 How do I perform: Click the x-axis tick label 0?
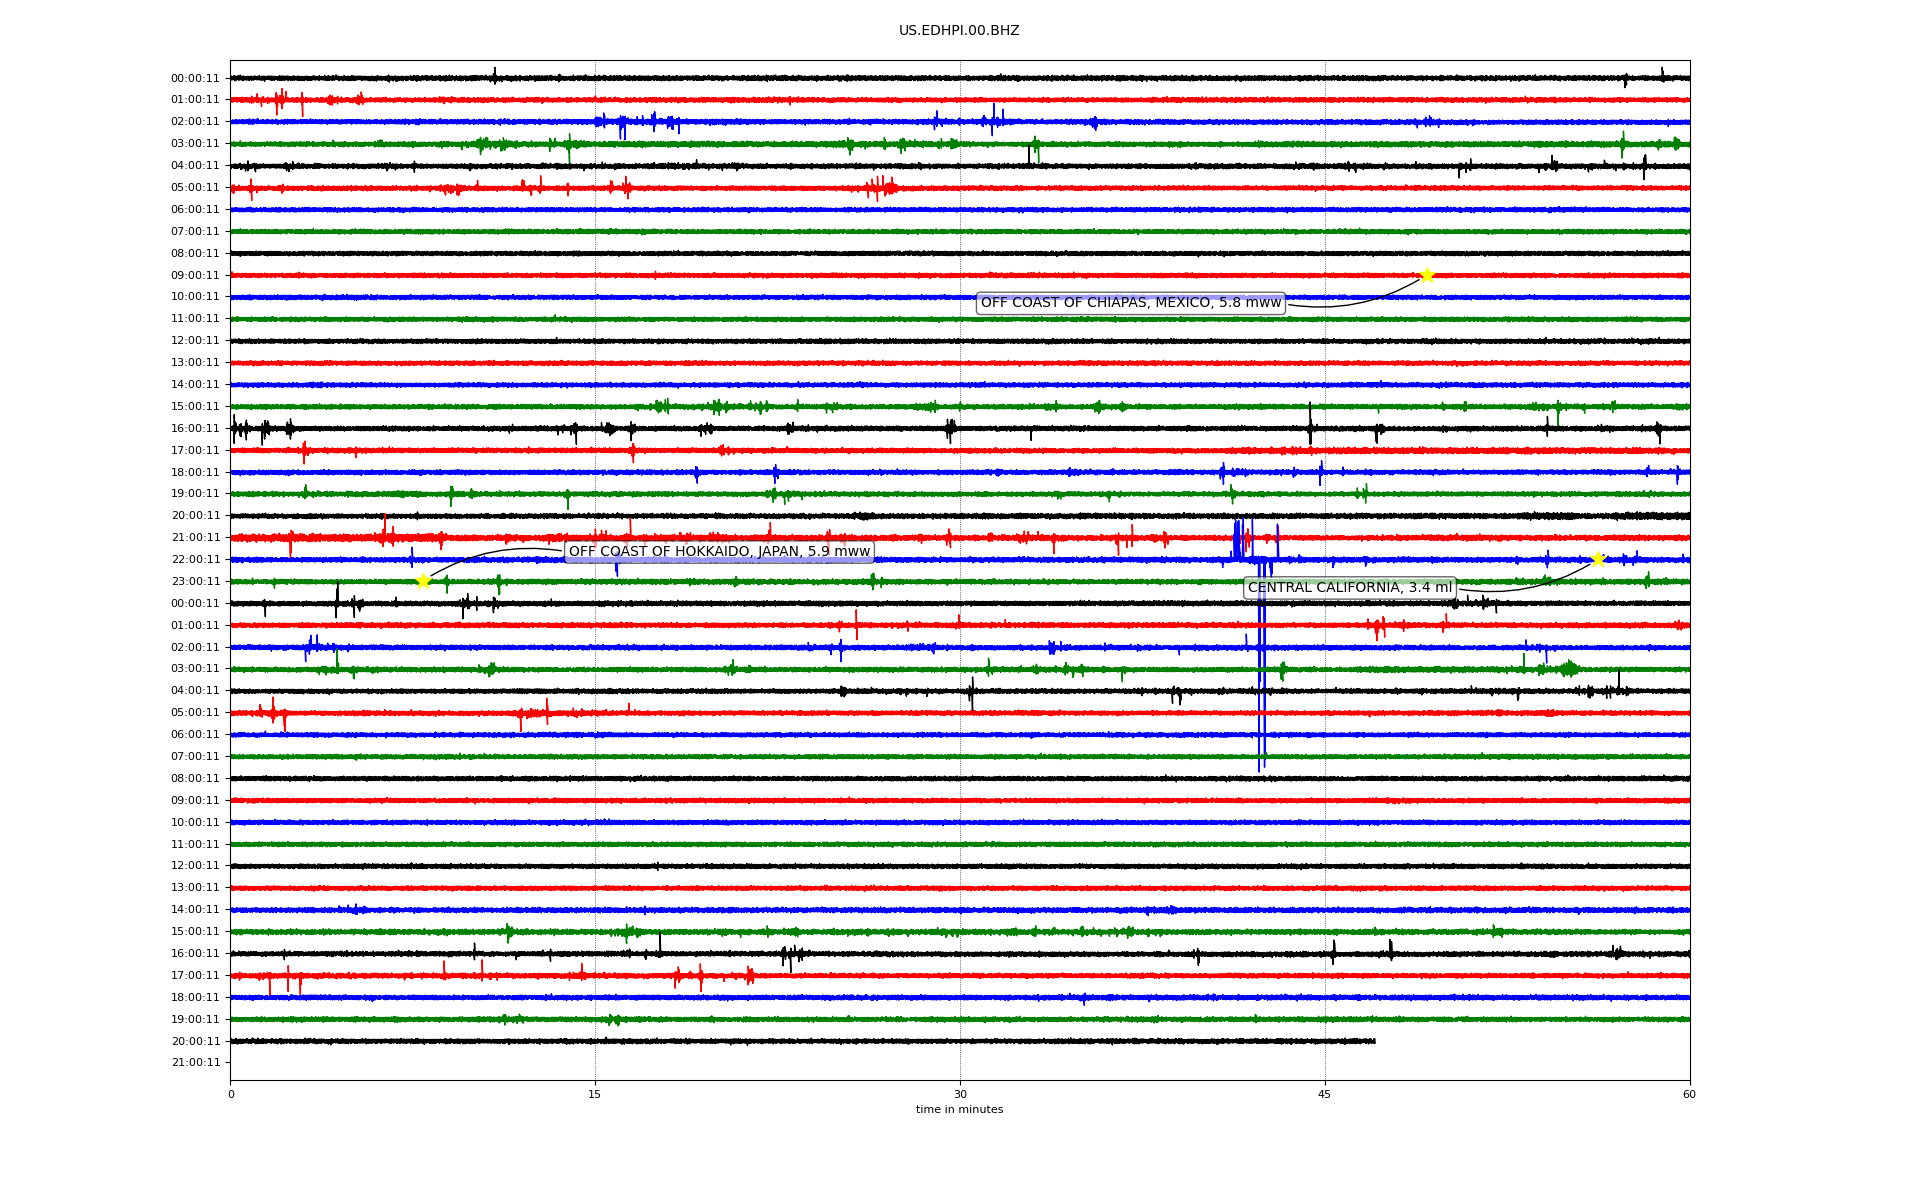[231, 1094]
